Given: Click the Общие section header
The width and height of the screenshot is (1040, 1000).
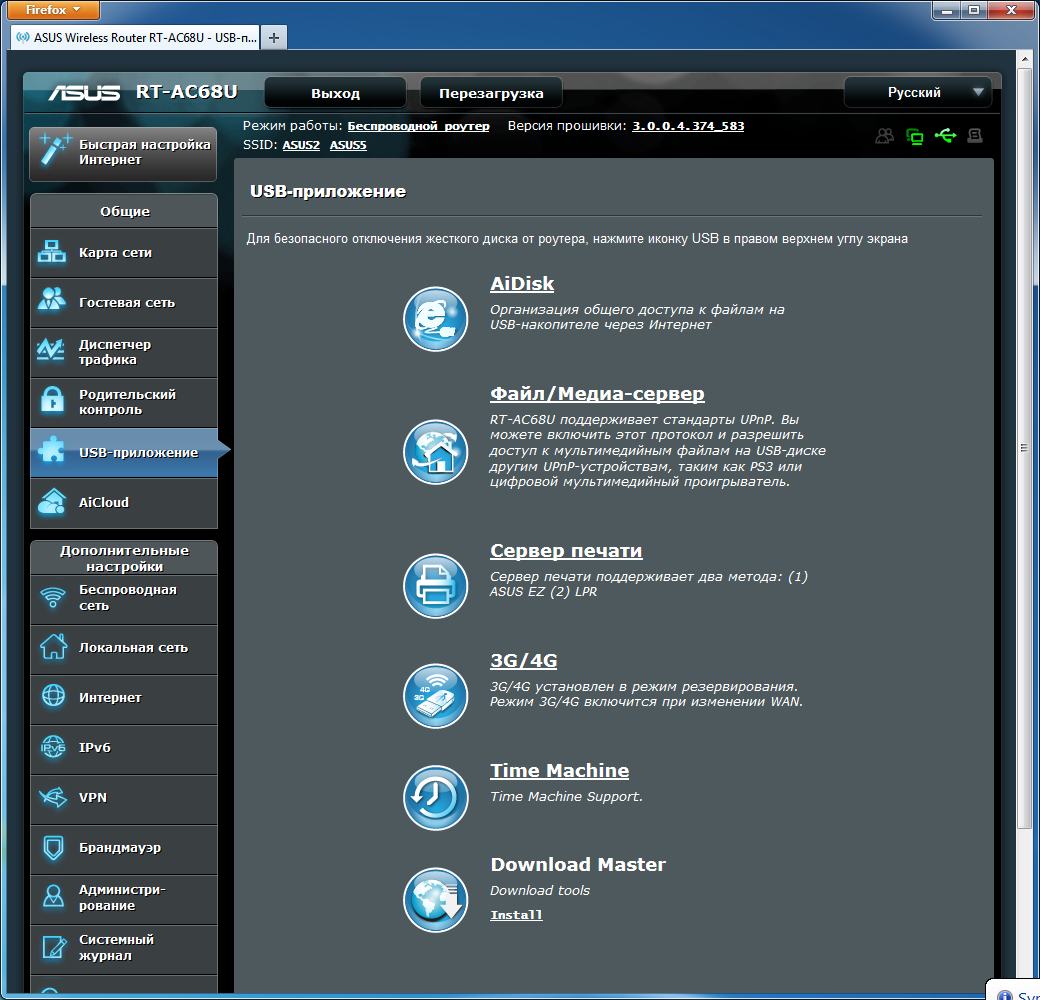Looking at the screenshot, I should coord(124,212).
